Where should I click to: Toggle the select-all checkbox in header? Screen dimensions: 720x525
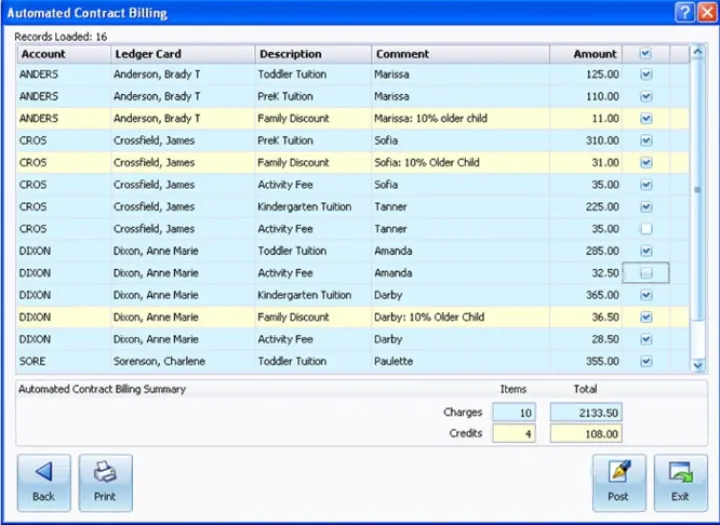tap(645, 54)
